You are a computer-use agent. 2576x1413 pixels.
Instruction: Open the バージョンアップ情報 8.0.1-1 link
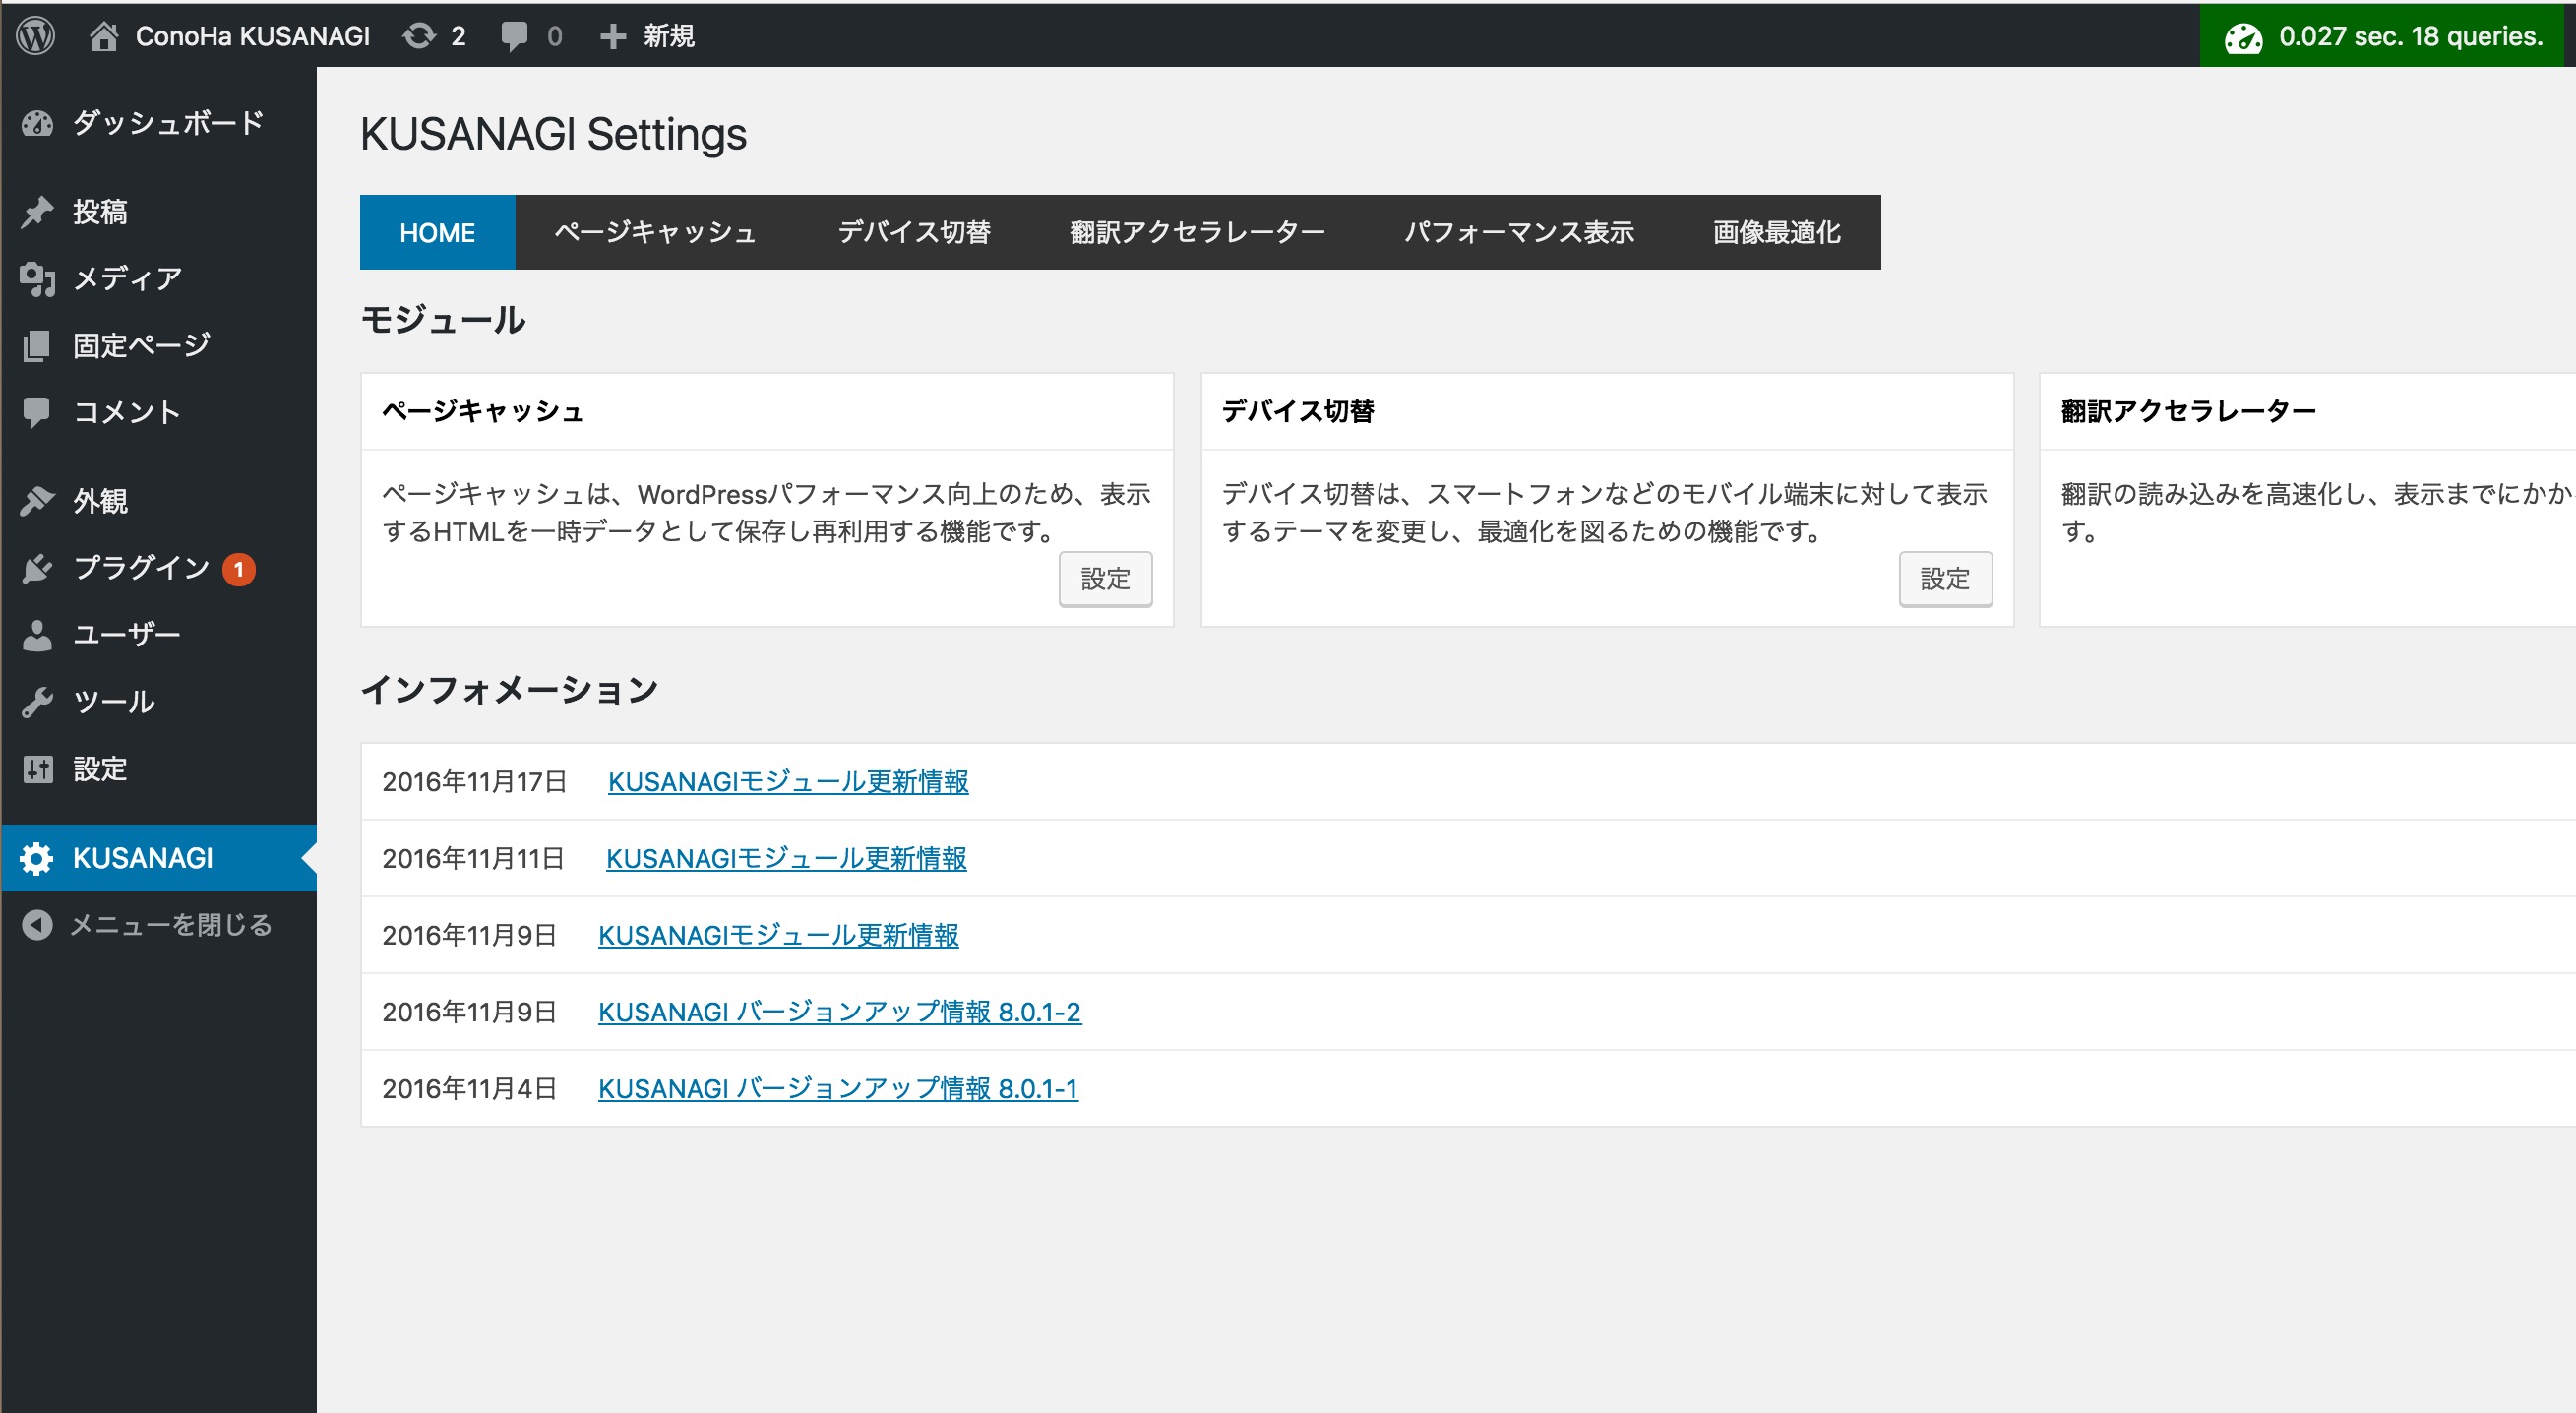(838, 1089)
